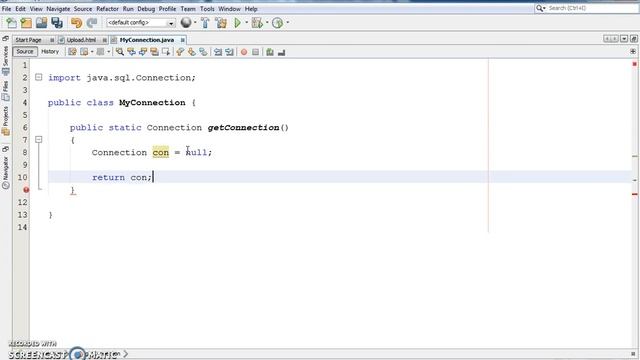Click the Comment code icon

point(270,52)
